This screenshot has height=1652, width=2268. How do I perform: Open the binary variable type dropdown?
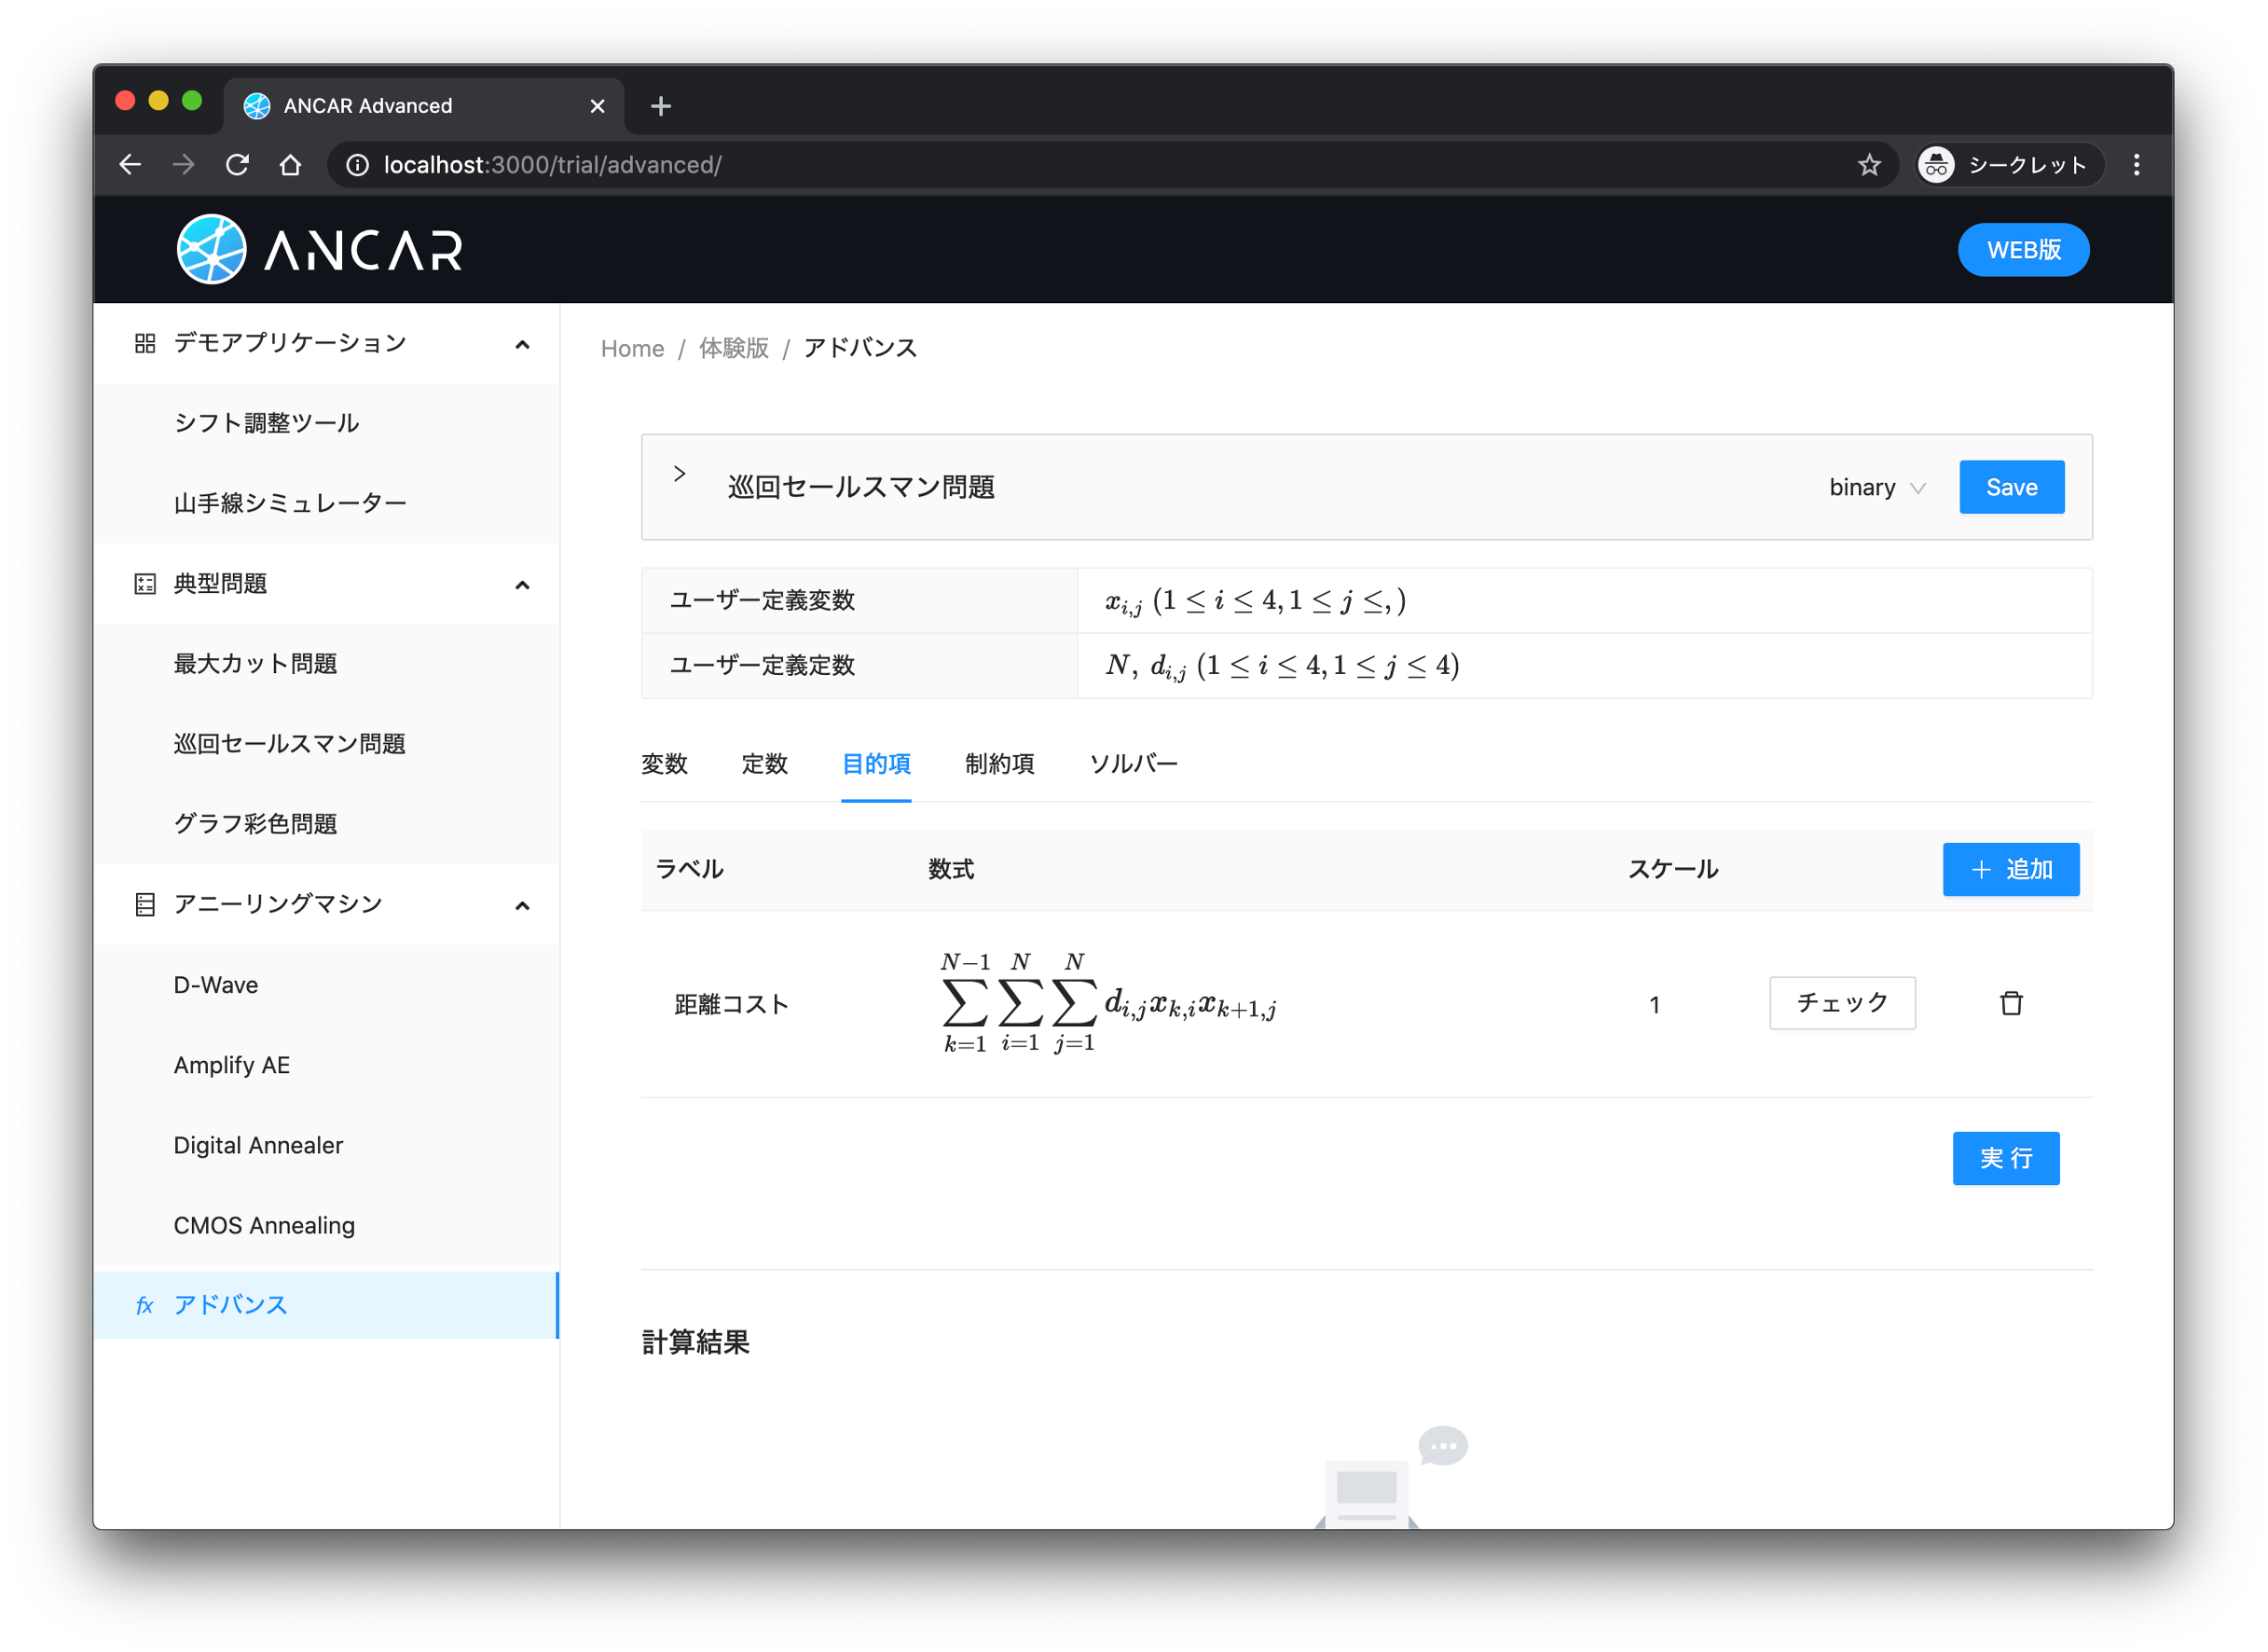pos(1877,488)
